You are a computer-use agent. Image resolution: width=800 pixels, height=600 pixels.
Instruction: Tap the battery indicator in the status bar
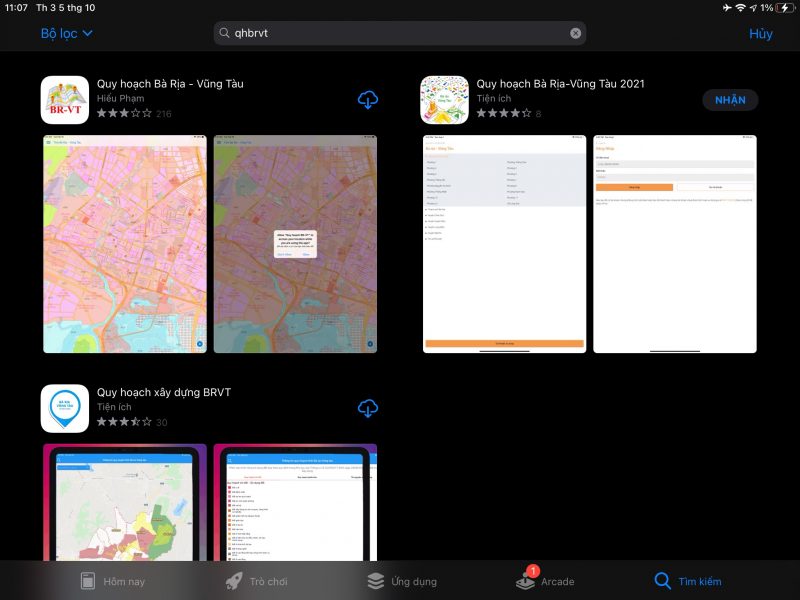pos(784,8)
